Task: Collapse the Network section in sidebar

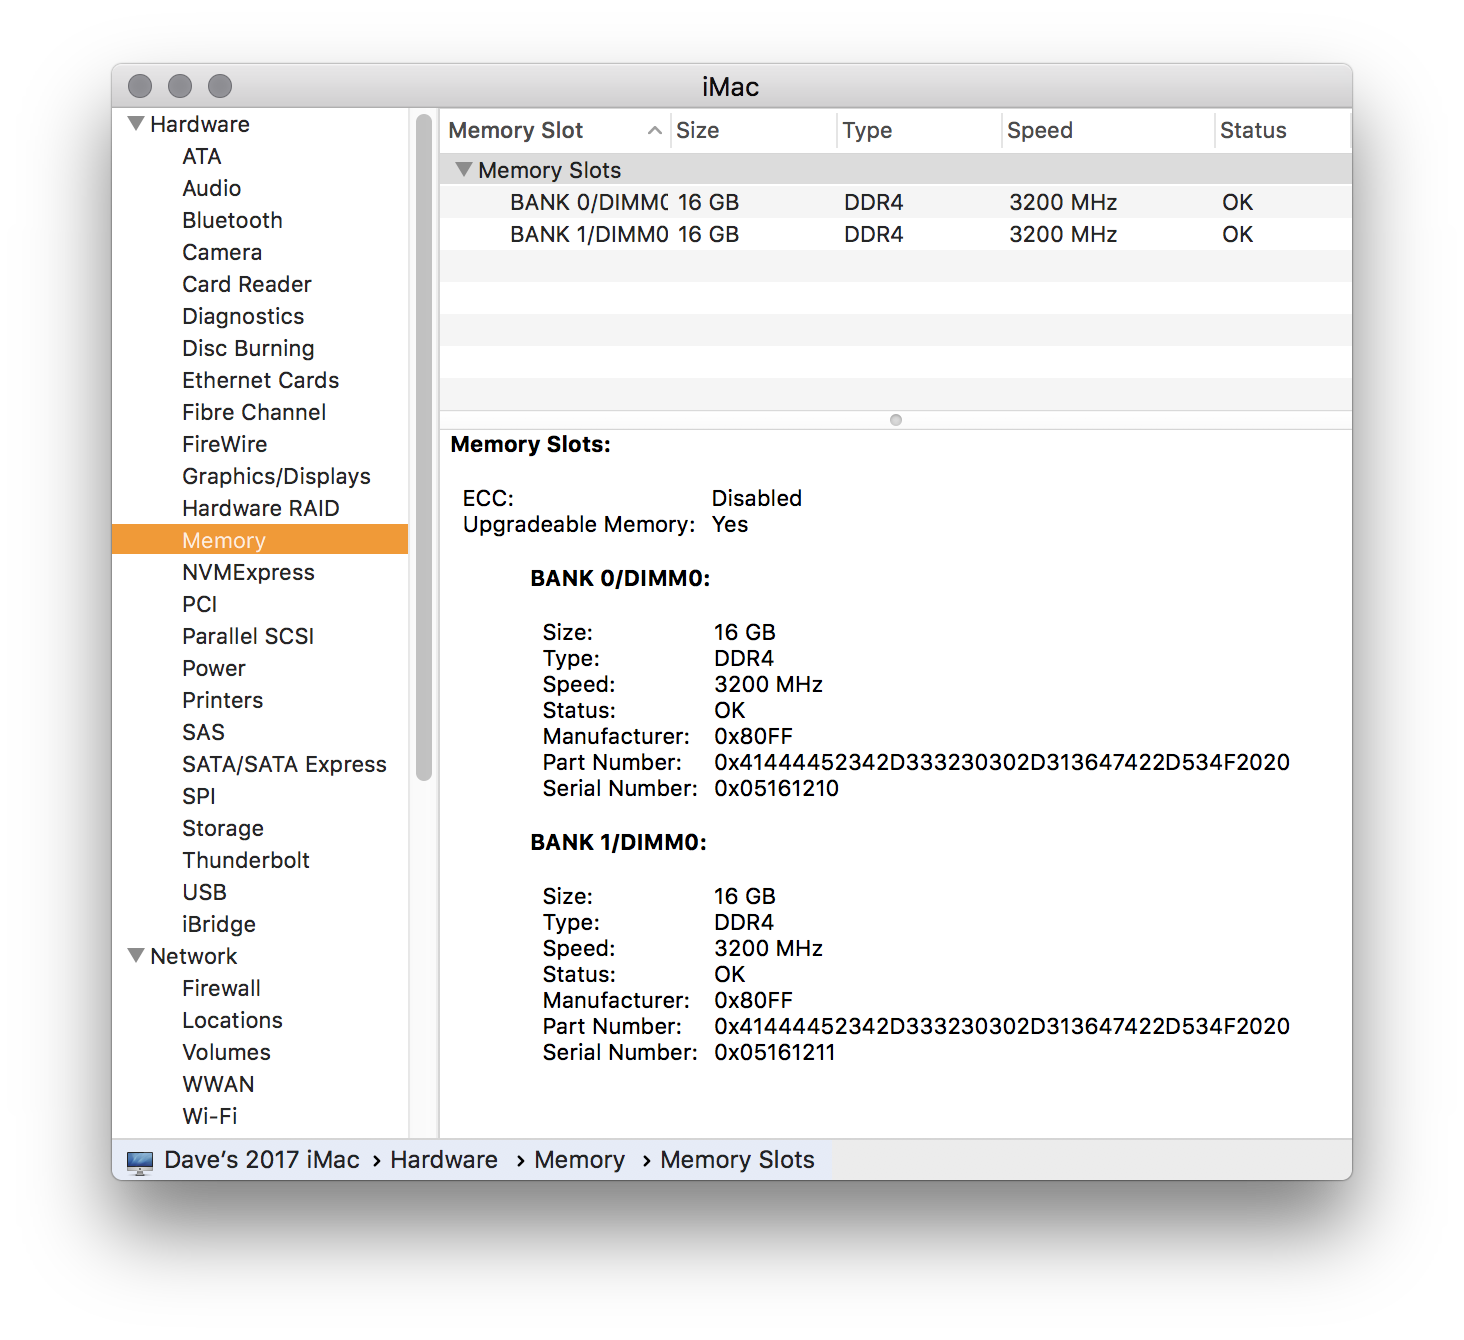Action: (137, 956)
